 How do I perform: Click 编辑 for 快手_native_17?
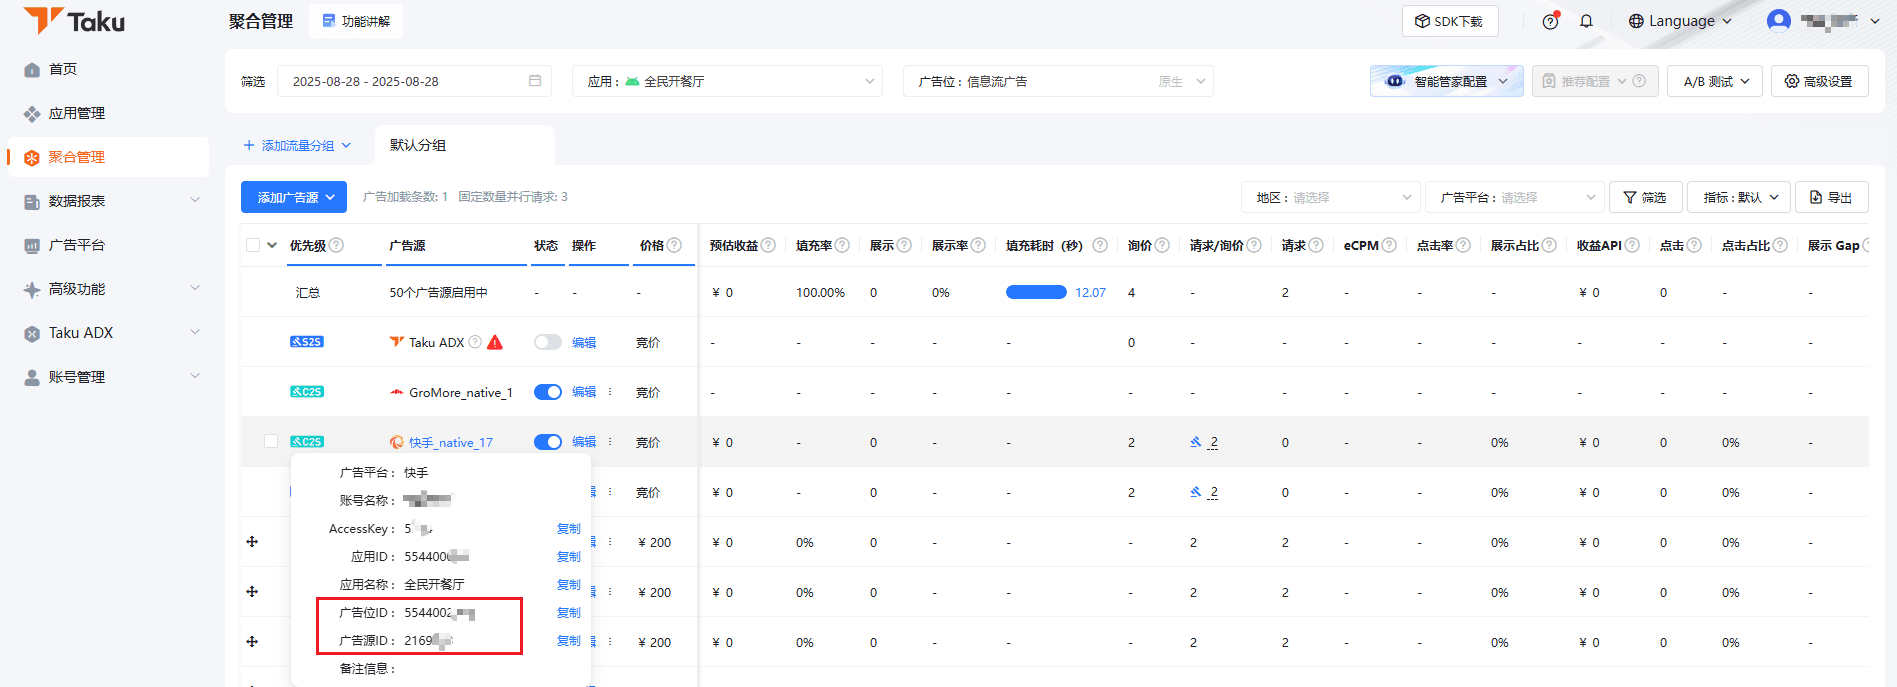584,442
